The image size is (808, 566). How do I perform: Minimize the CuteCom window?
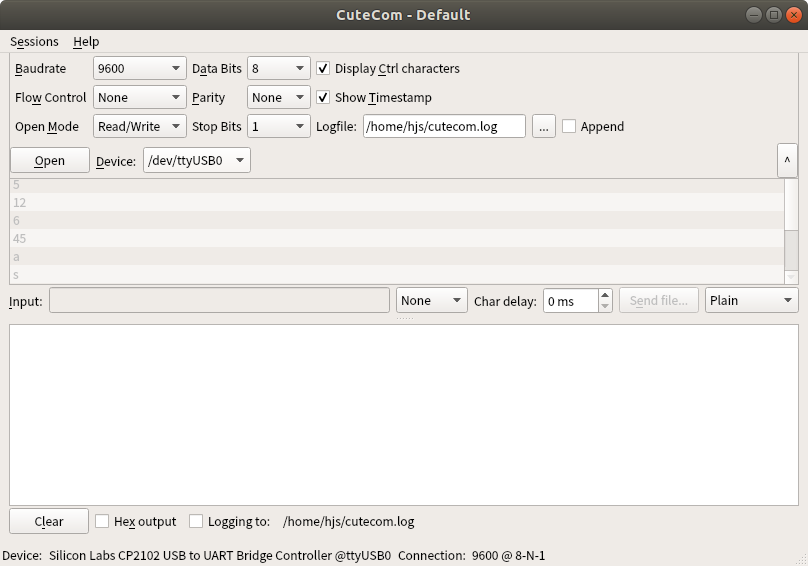[x=753, y=14]
